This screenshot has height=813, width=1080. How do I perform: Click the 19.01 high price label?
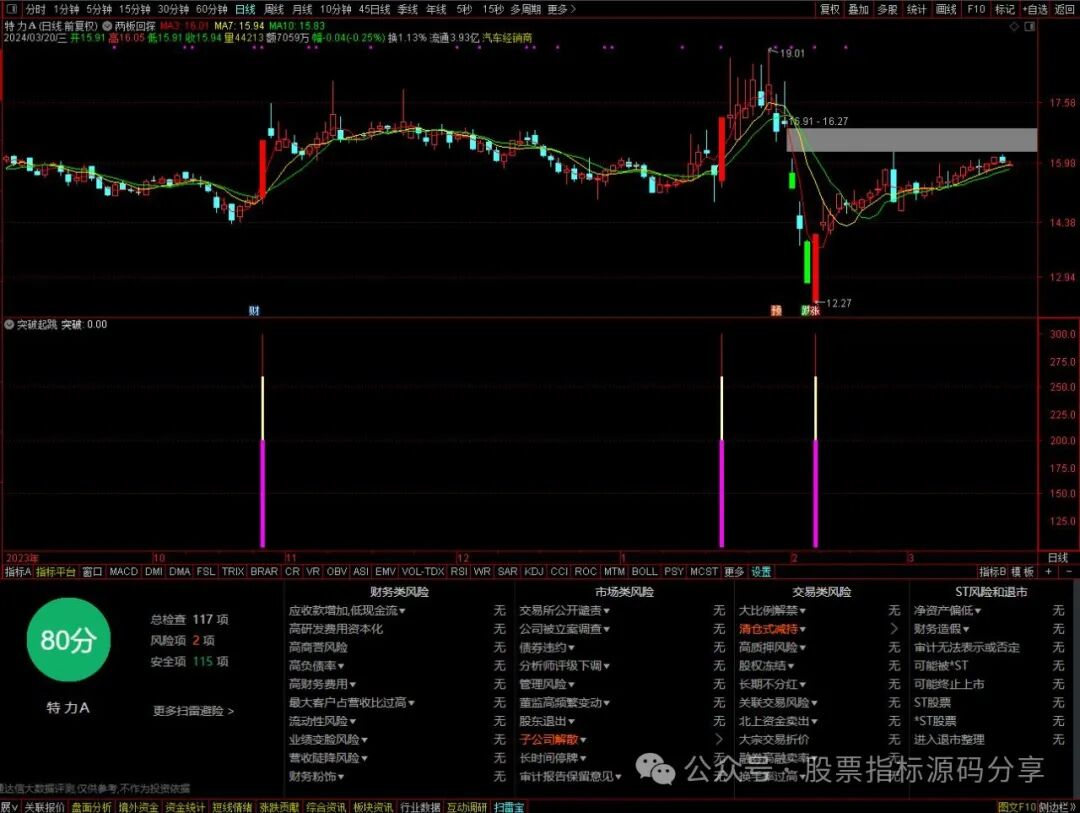pyautogui.click(x=792, y=53)
